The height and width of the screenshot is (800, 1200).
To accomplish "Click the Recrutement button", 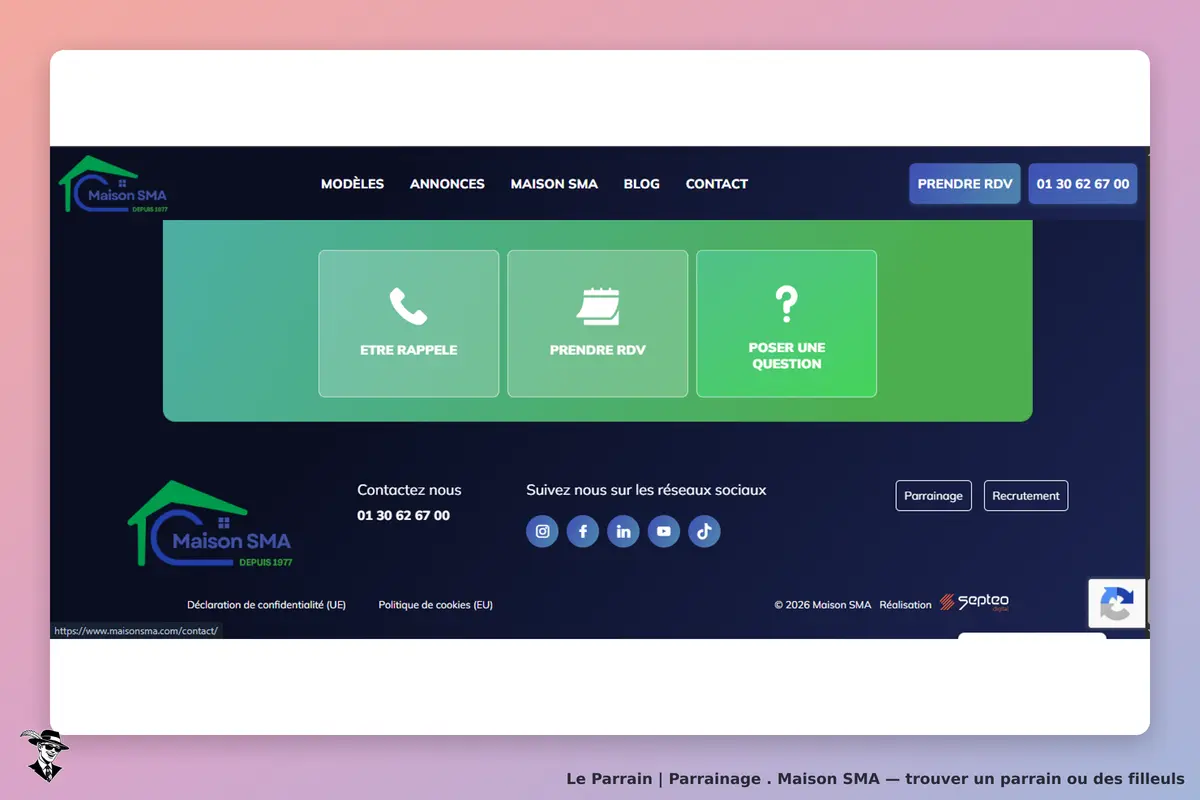I will click(1026, 496).
